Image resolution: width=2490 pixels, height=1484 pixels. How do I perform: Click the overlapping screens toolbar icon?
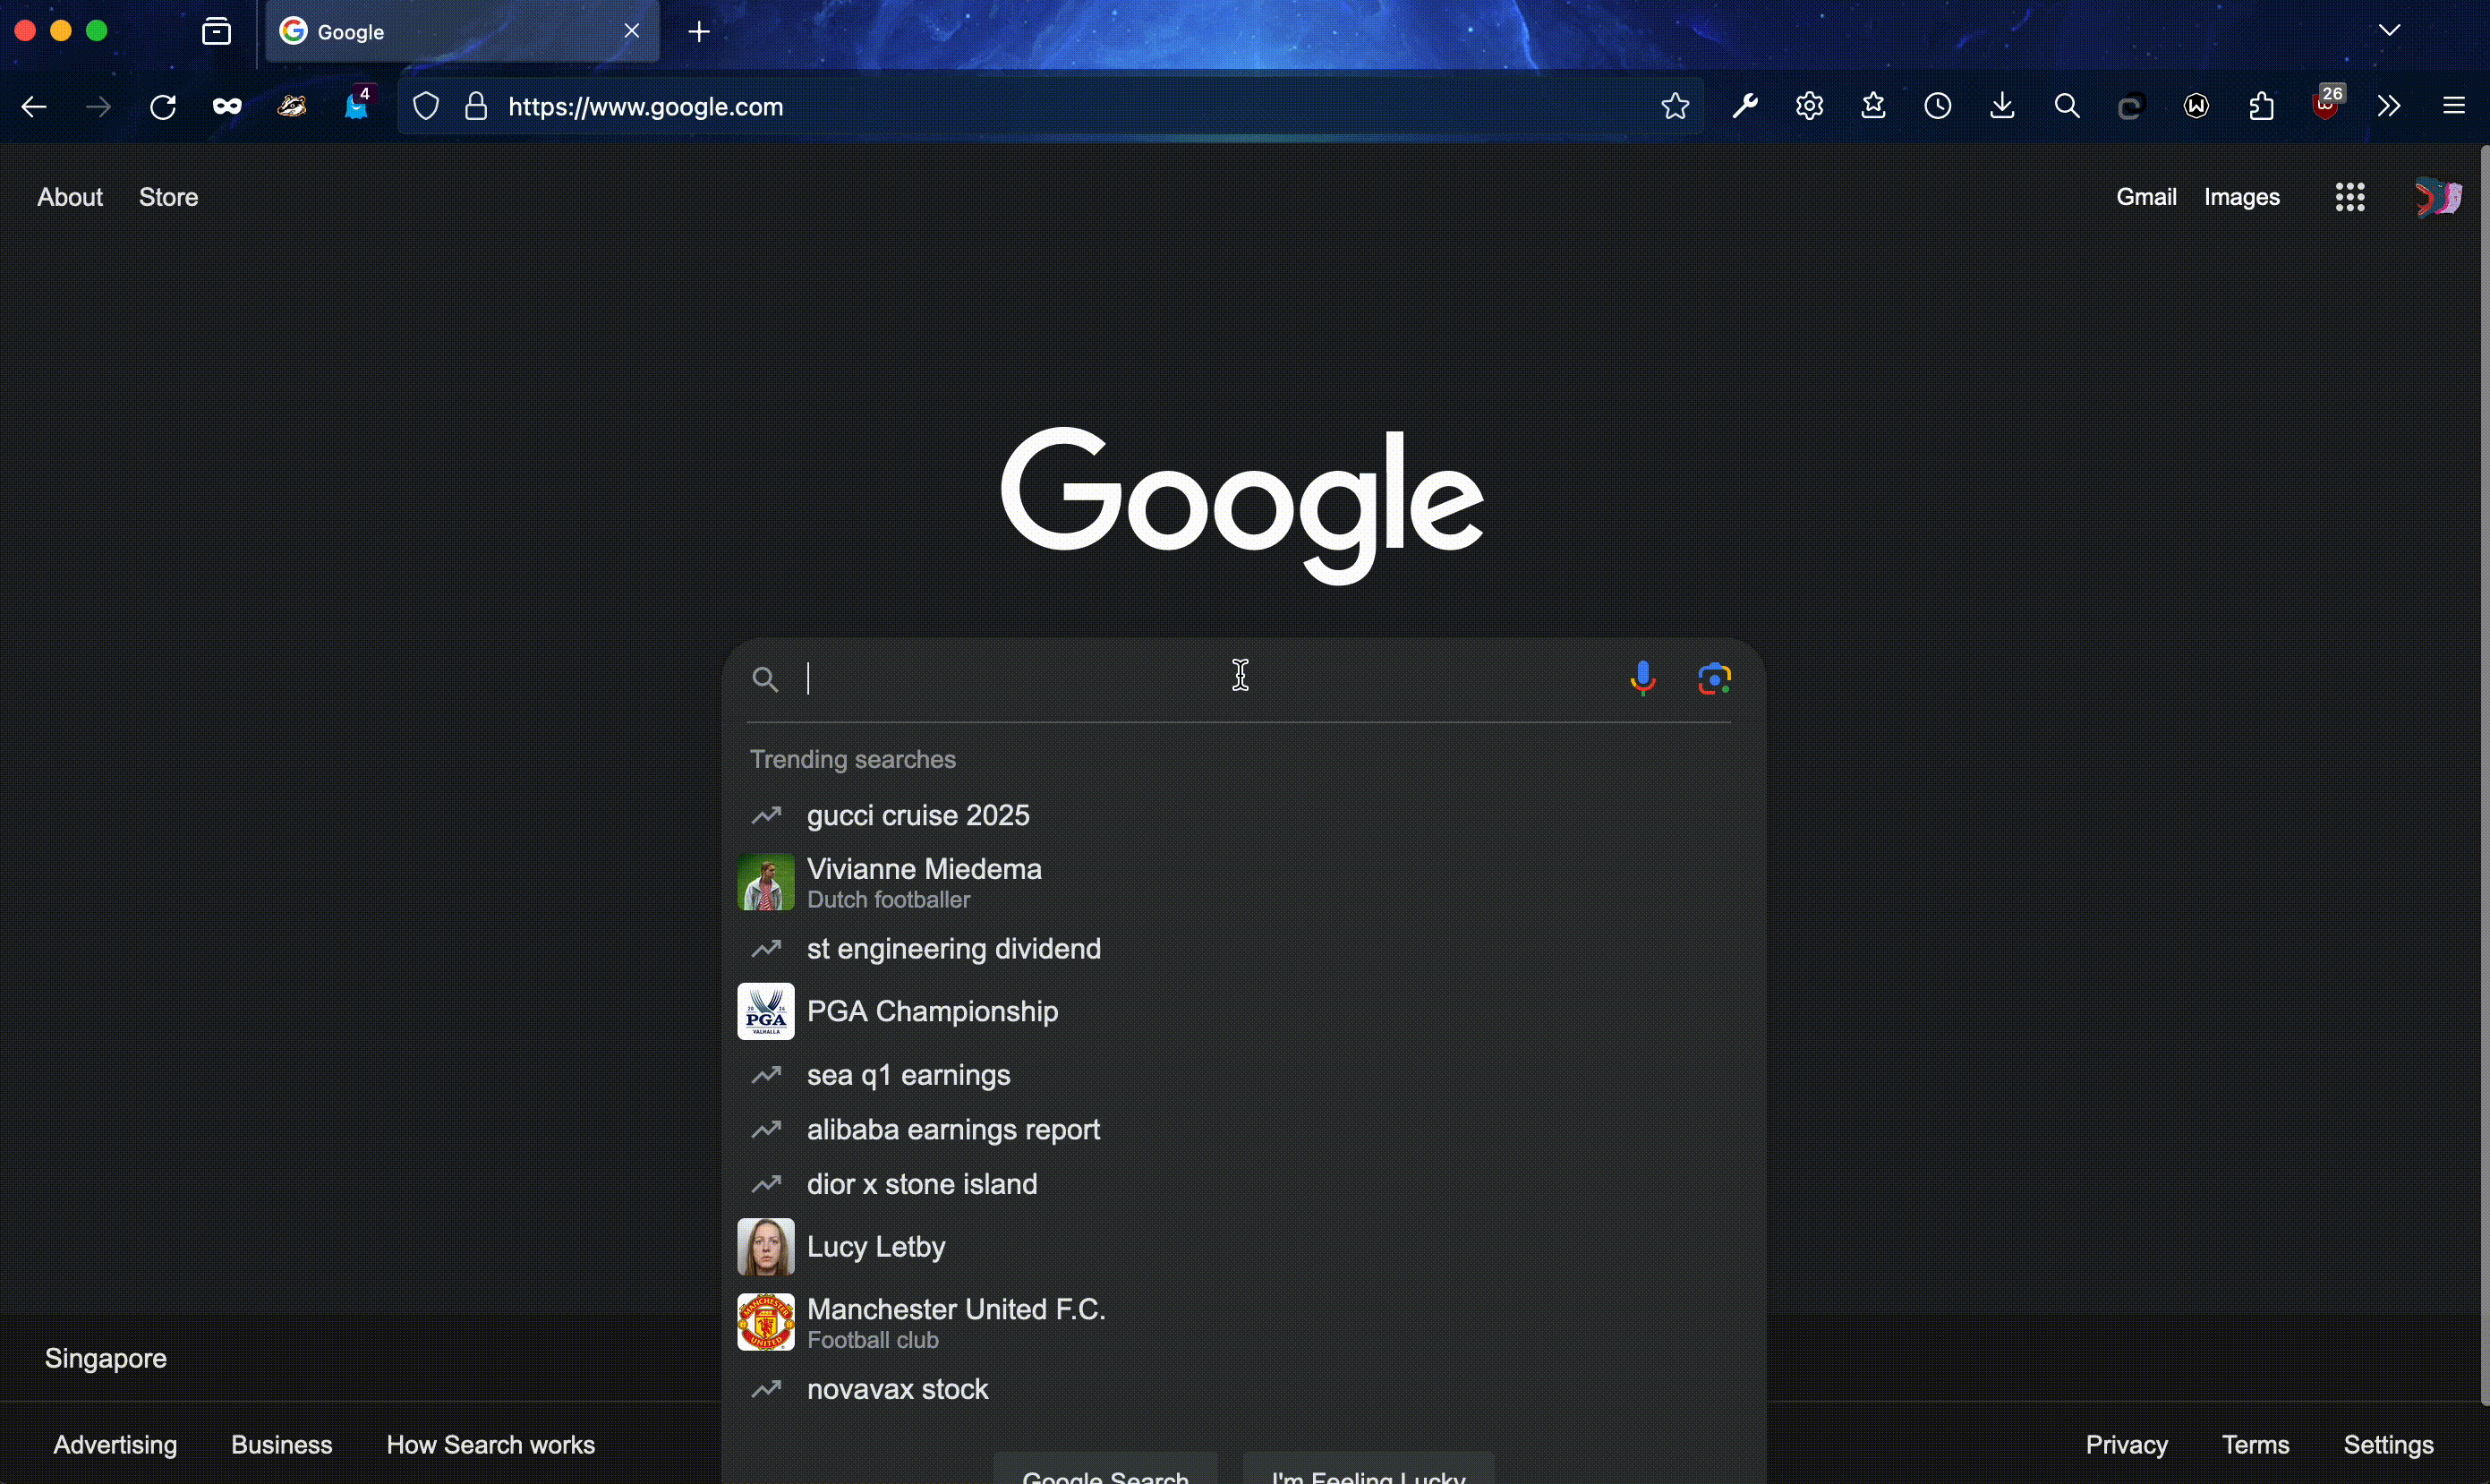2132,107
